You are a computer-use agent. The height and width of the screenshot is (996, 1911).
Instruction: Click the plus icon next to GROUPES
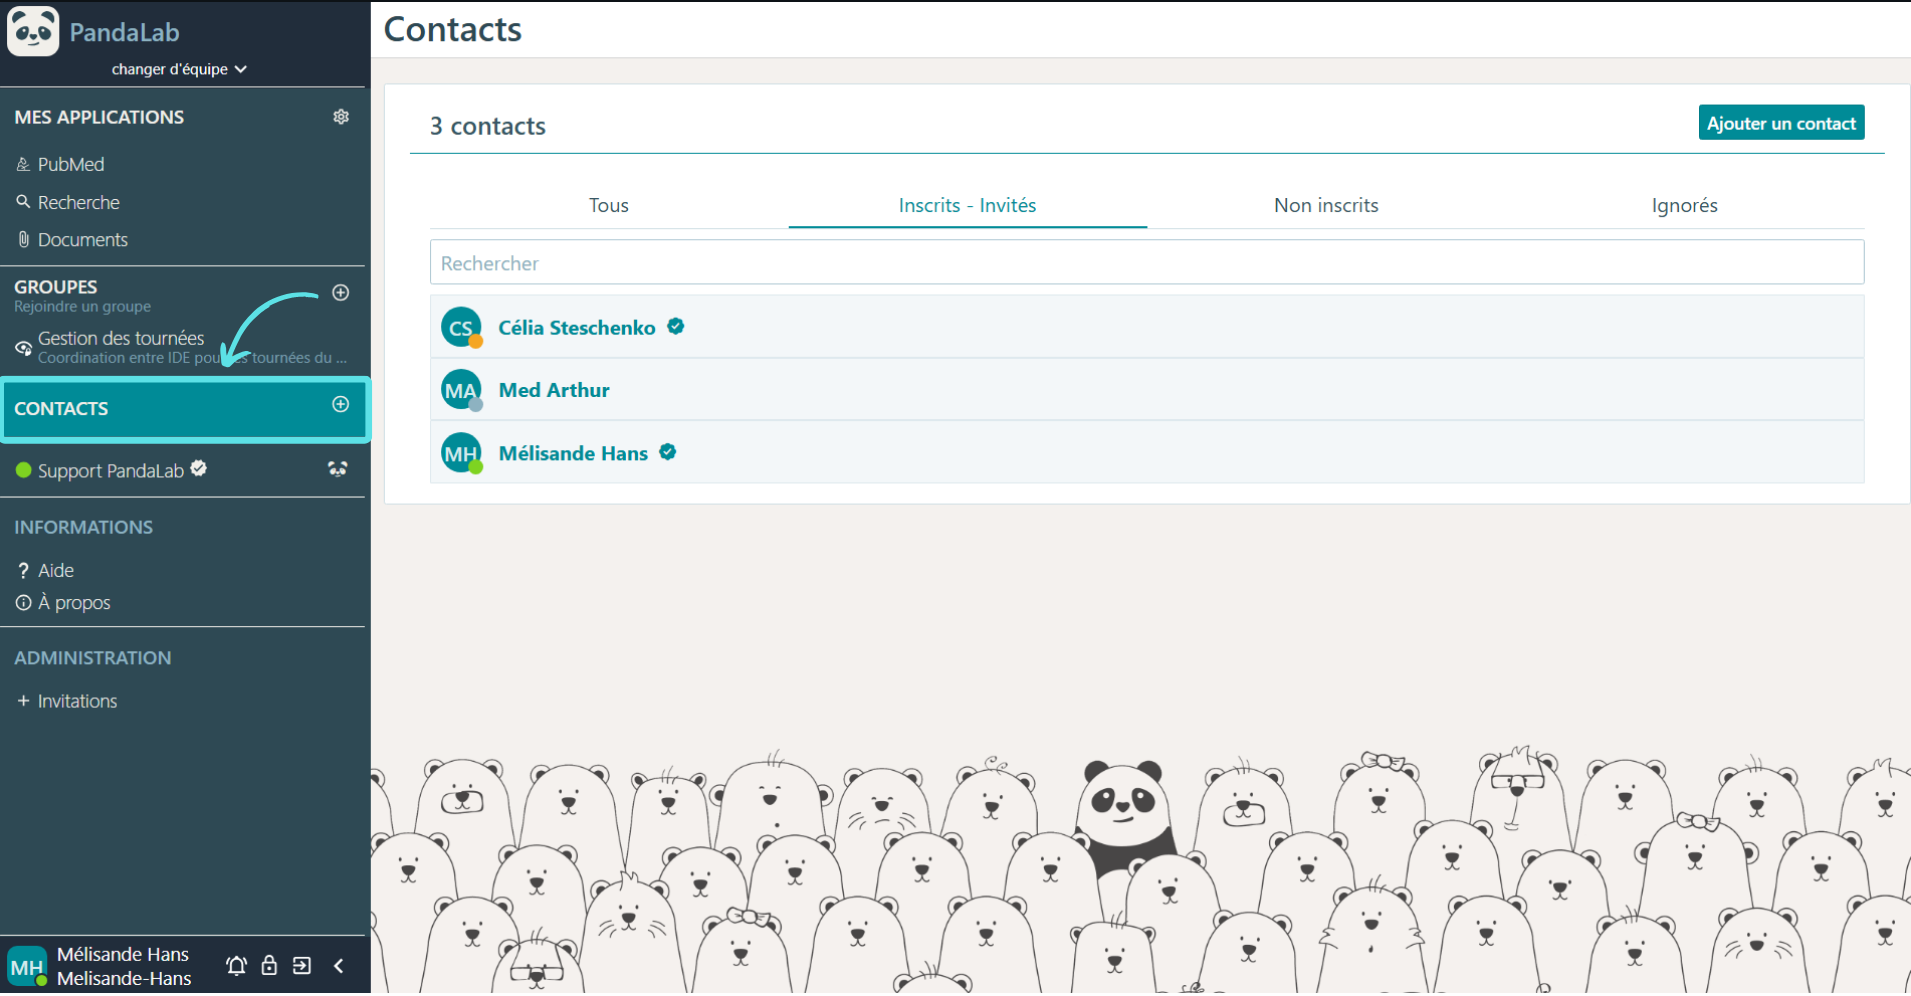click(x=341, y=292)
